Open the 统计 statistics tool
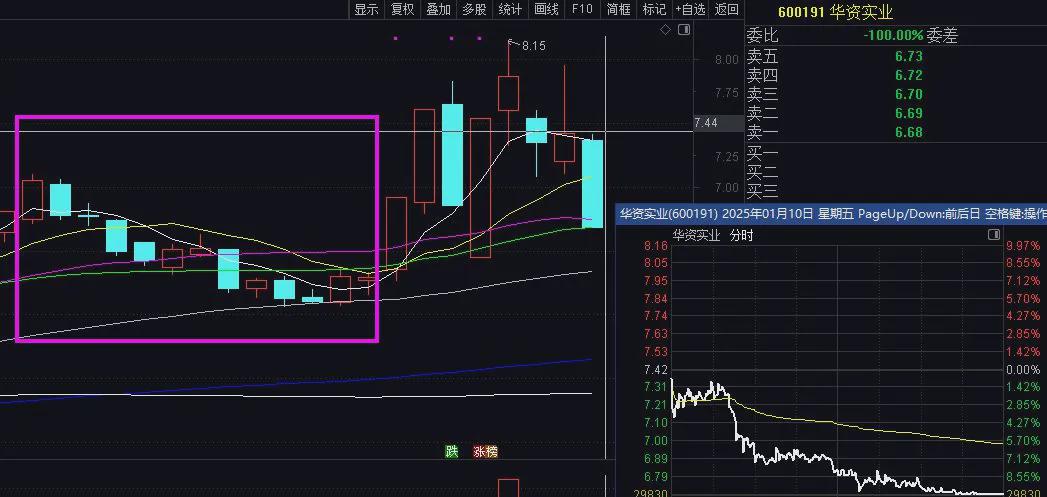Screen dimensions: 1047x497 (x=510, y=9)
